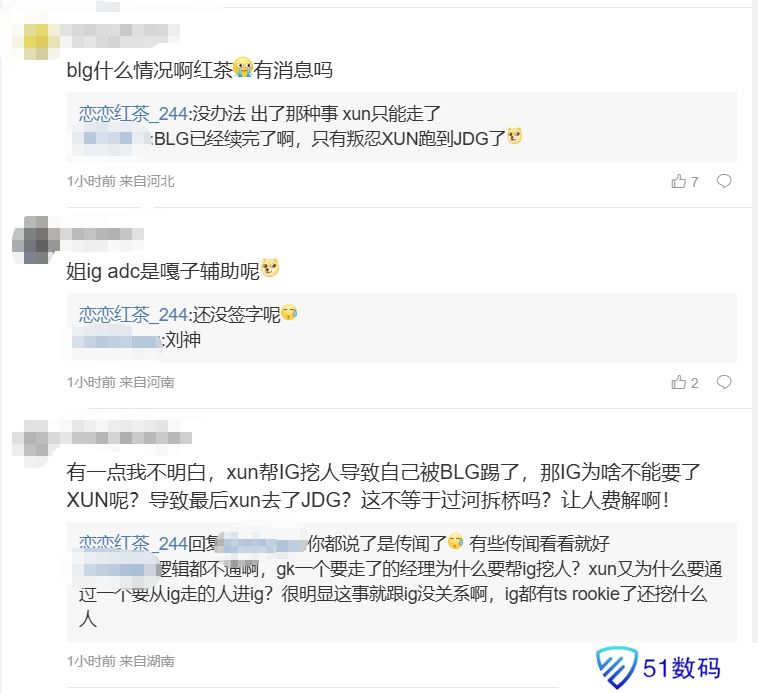Click the crying emoji in blg comment
The width and height of the screenshot is (758, 693).
(x=243, y=68)
